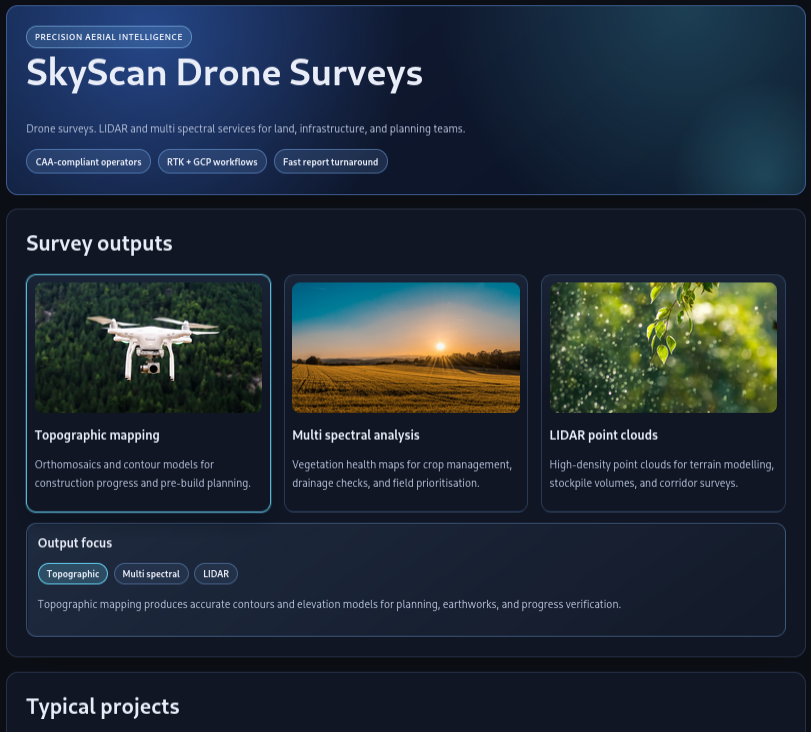Select the Topographic output focus pill
This screenshot has width=811, height=732.
[x=72, y=573]
